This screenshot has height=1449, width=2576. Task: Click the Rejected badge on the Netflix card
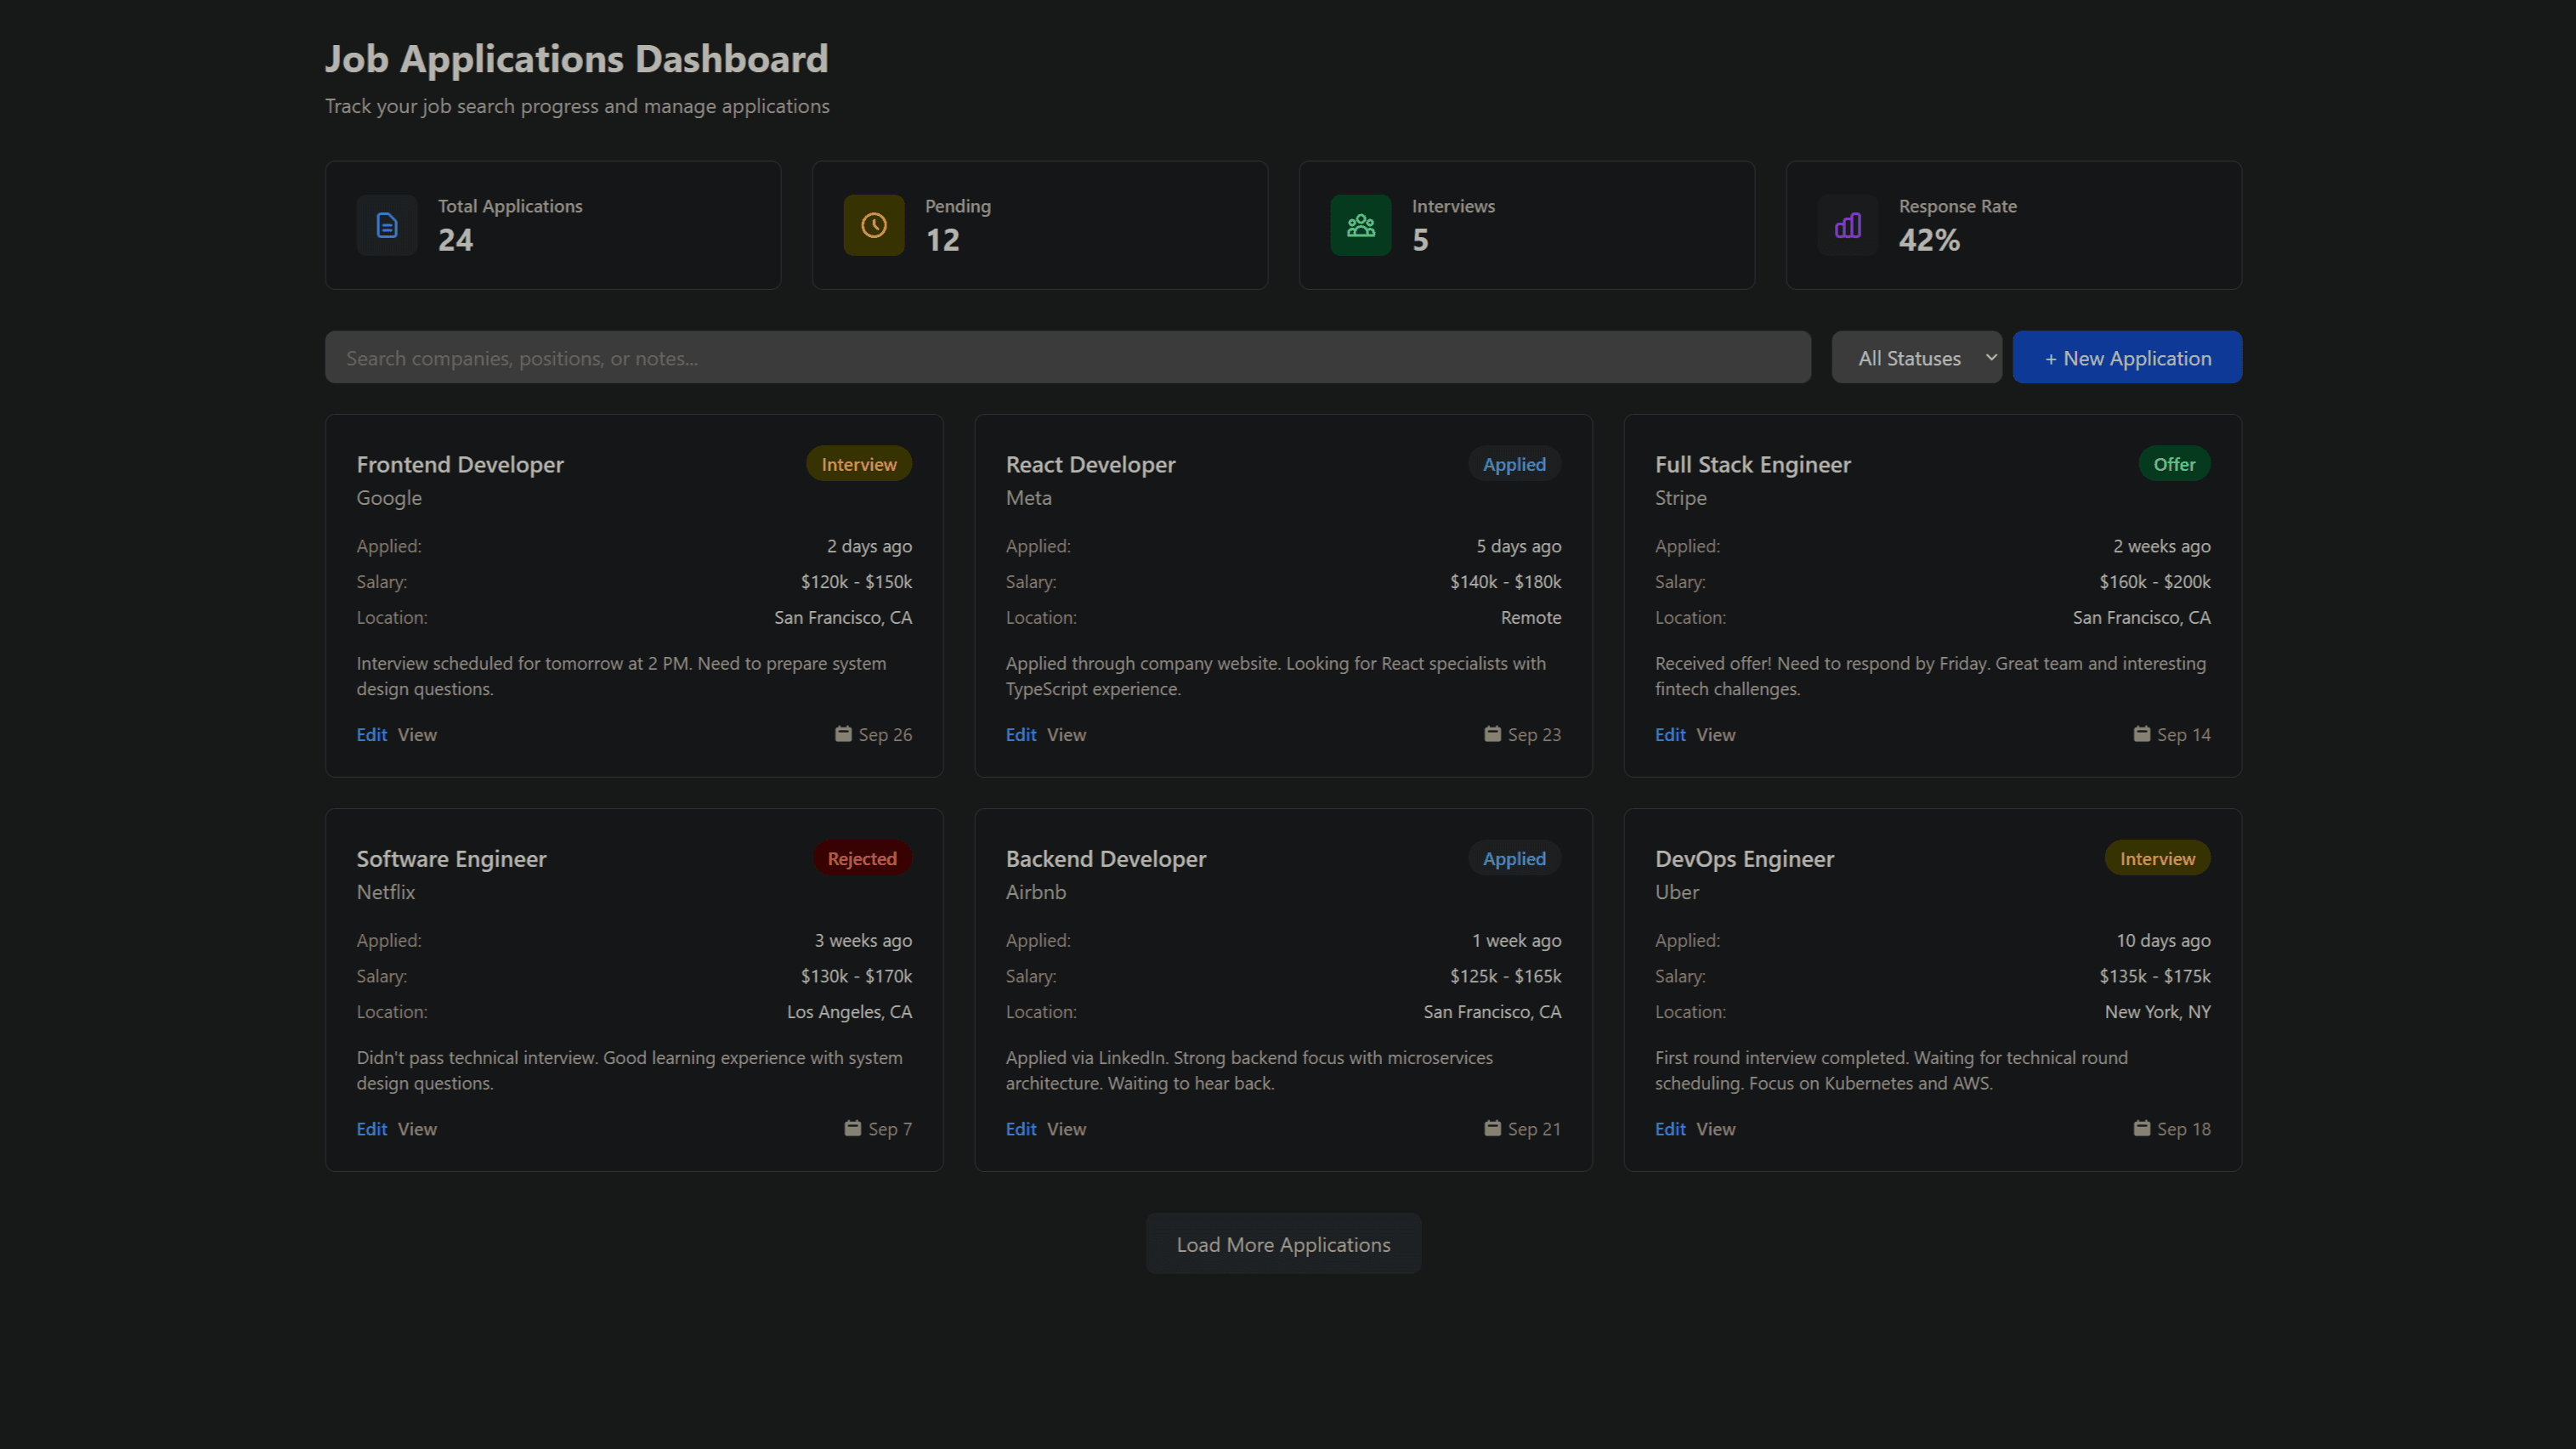pos(861,858)
